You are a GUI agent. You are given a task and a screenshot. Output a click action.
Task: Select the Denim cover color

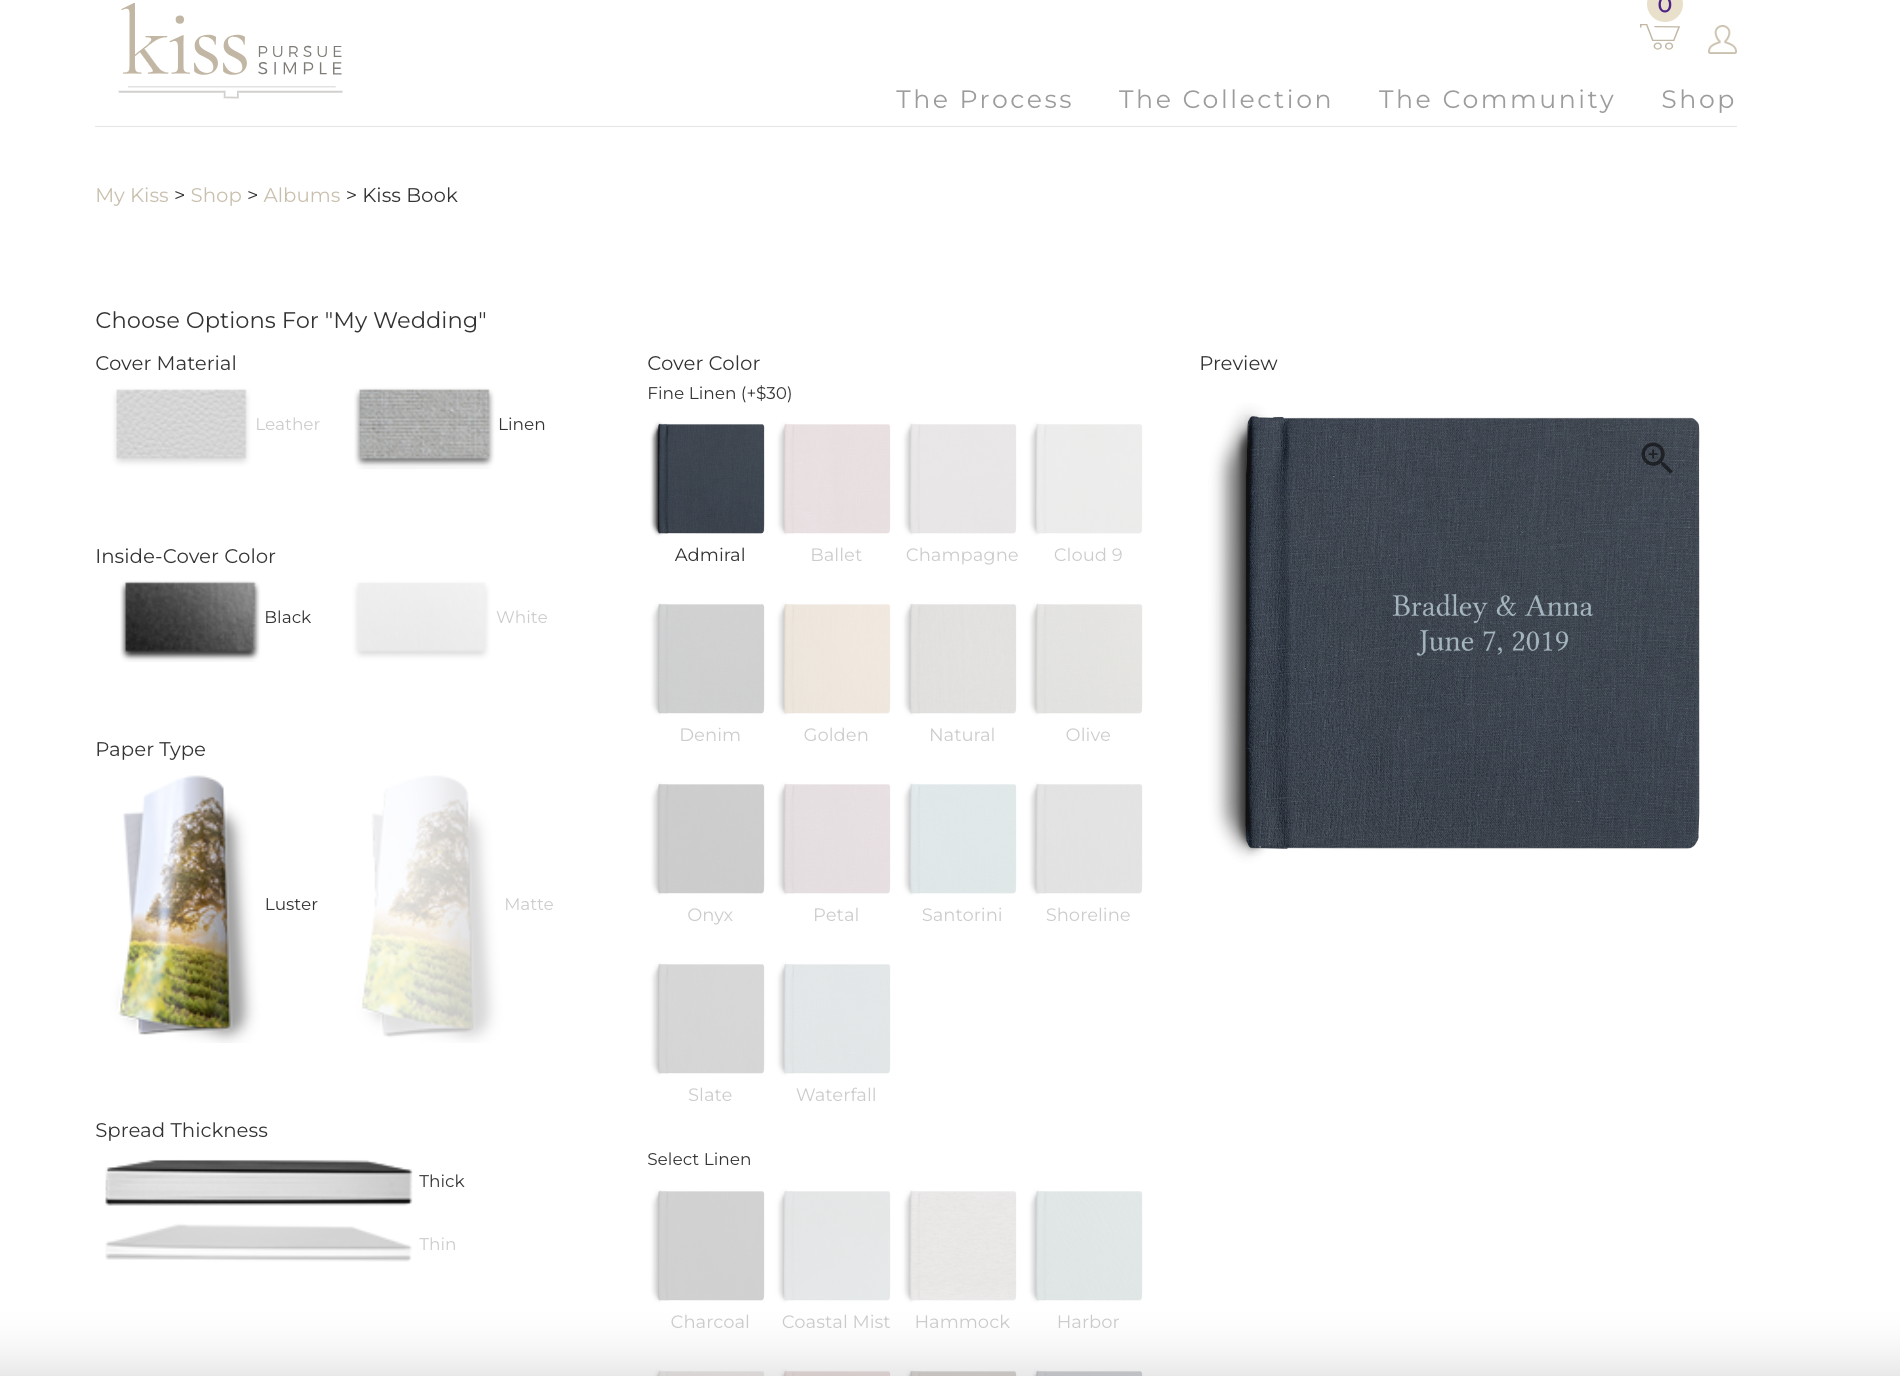click(x=709, y=659)
